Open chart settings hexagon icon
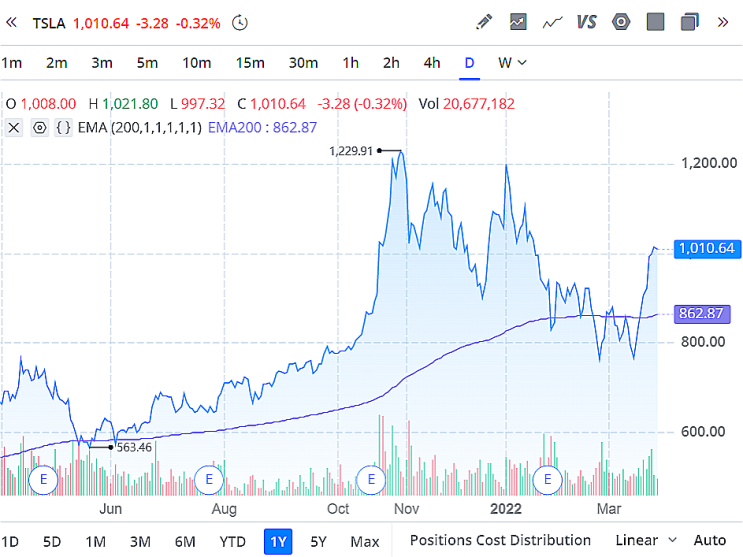Image resolution: width=743 pixels, height=557 pixels. (621, 22)
